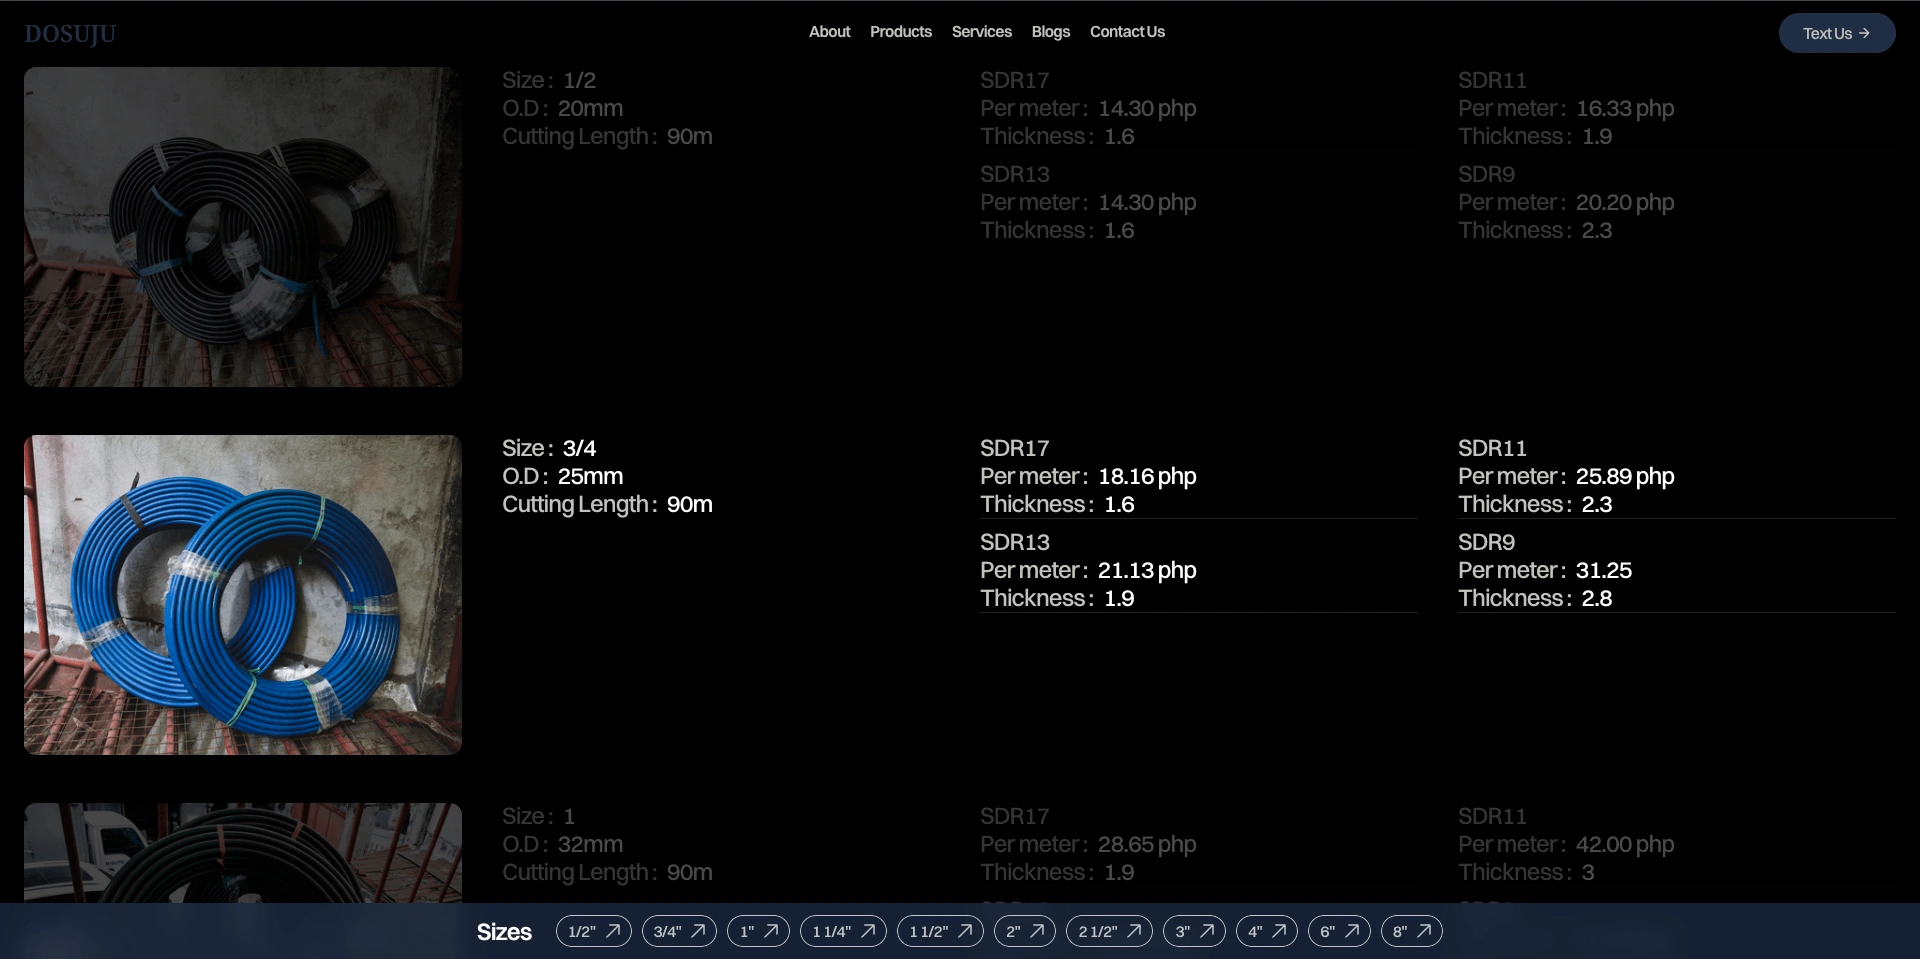
Task: Jump to 1/2" size
Action: (x=594, y=931)
